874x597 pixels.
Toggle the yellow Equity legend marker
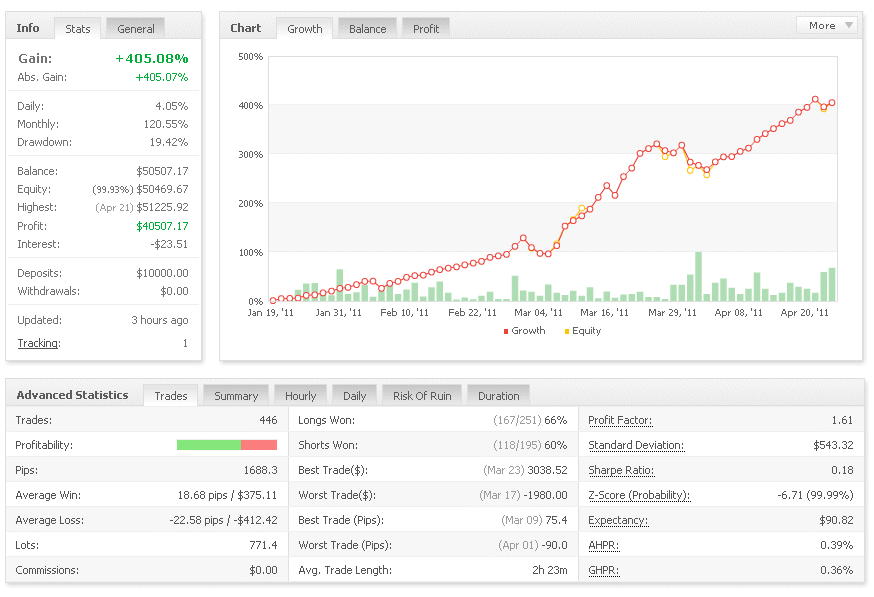pyautogui.click(x=567, y=331)
